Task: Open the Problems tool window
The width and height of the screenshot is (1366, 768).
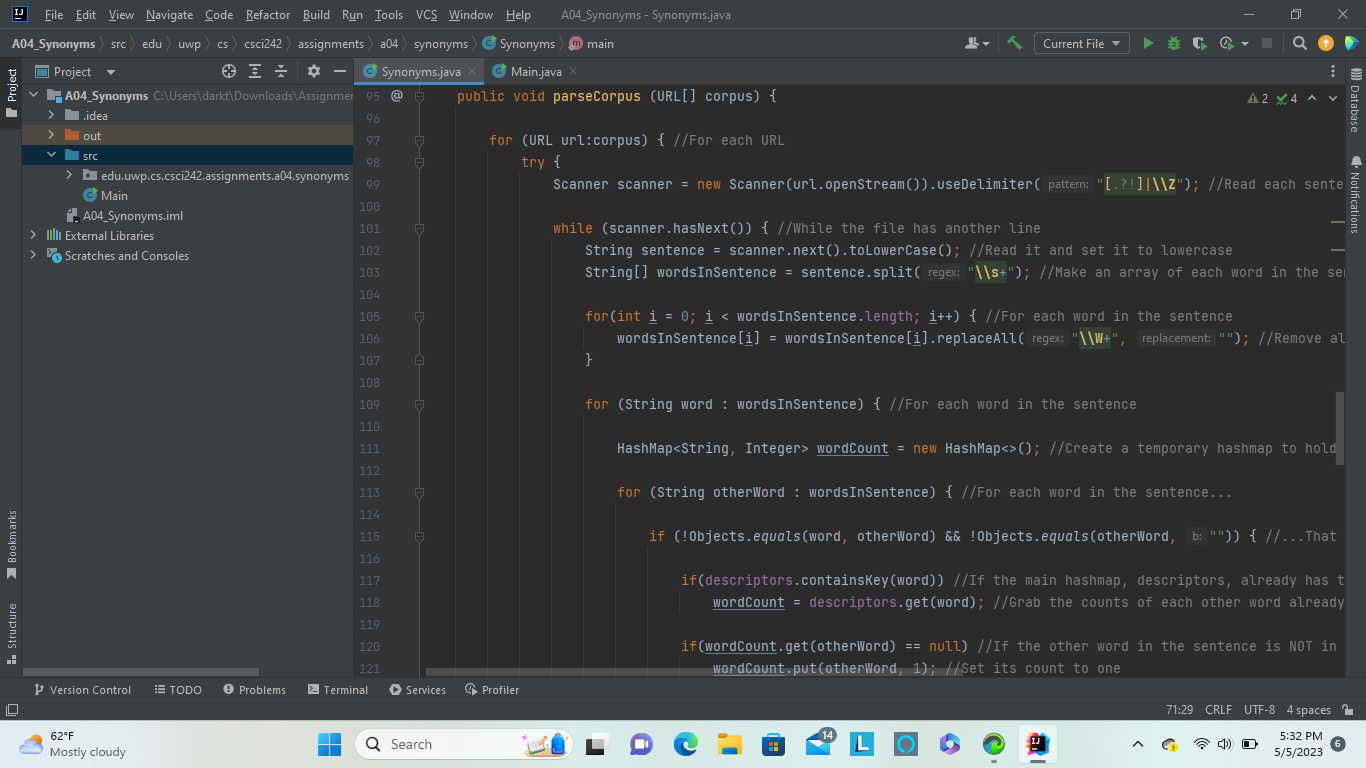Action: tap(255, 689)
